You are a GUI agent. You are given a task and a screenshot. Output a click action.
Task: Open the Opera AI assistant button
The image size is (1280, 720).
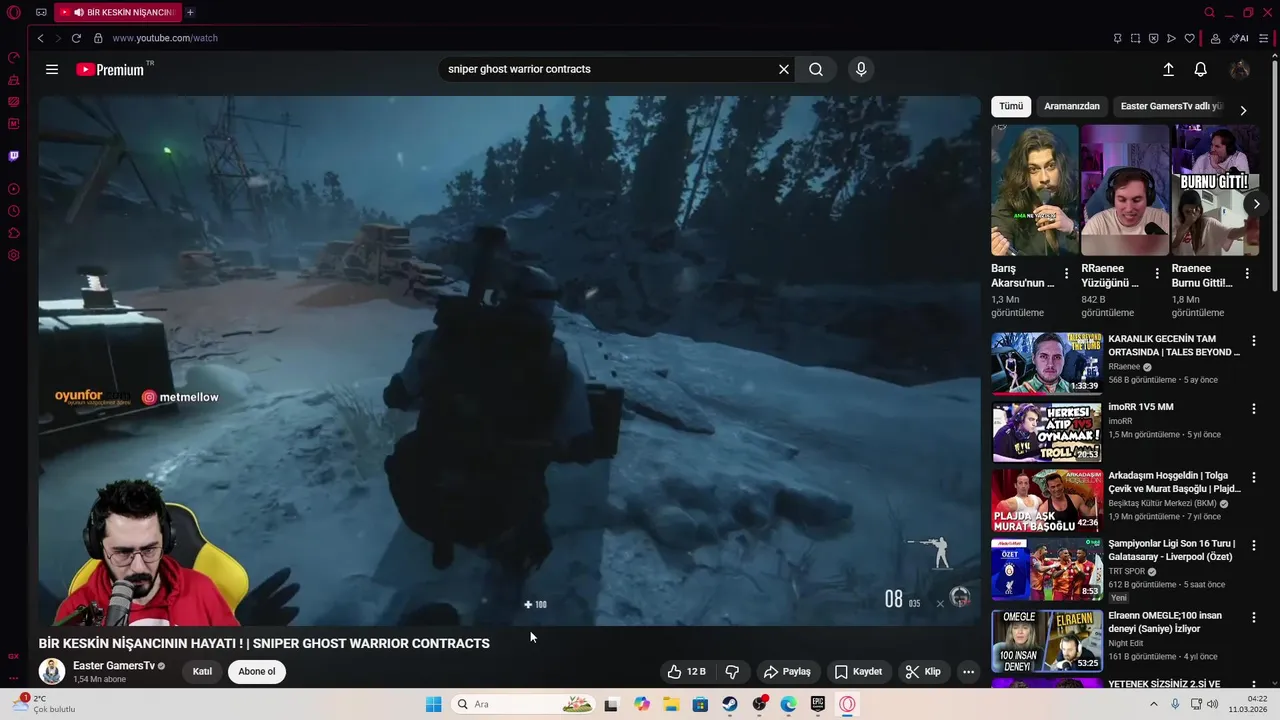1239,38
